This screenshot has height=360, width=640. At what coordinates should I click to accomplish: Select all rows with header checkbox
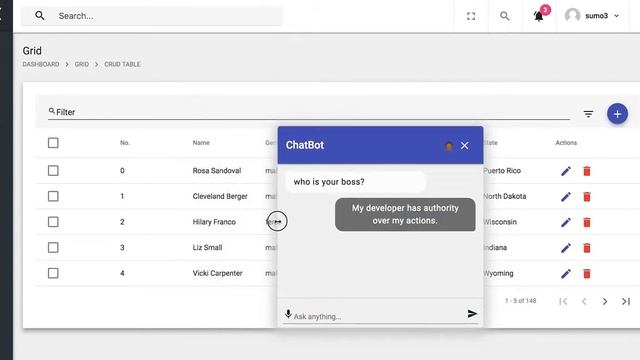click(53, 143)
